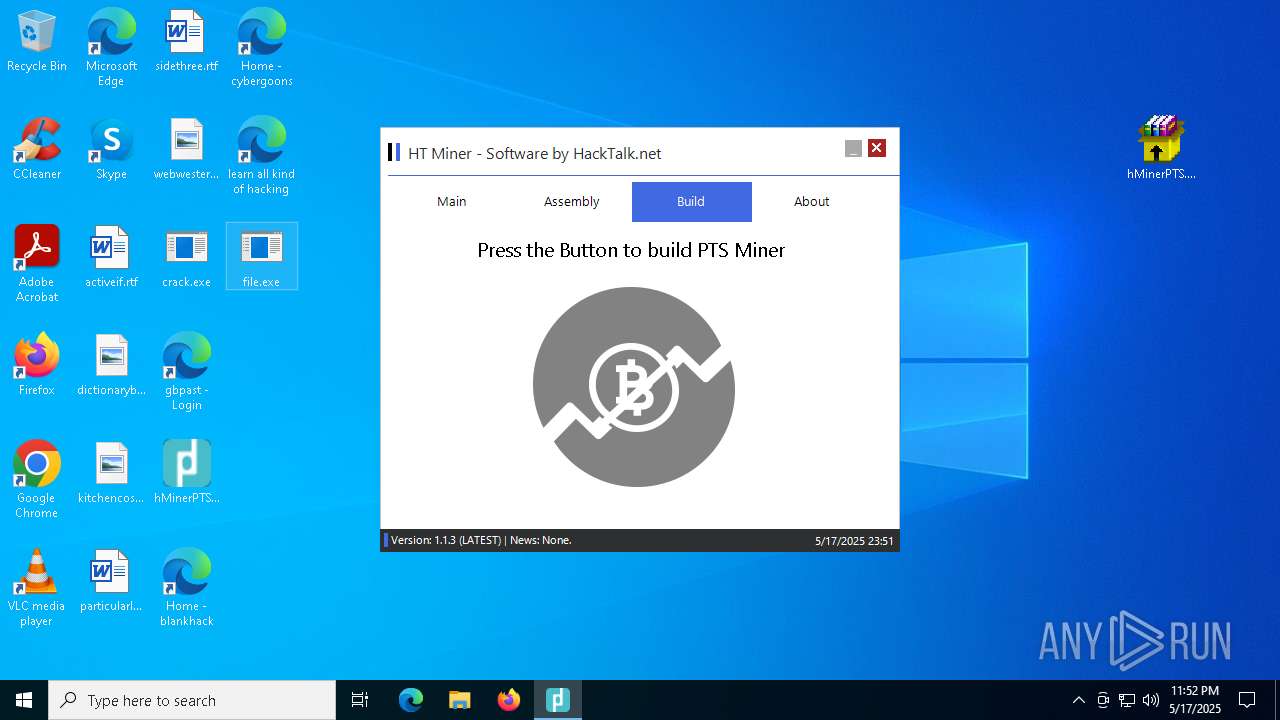This screenshot has height=720, width=1280.
Task: Select hMinerPTS WinRAR archive icon
Action: pos(1161,148)
